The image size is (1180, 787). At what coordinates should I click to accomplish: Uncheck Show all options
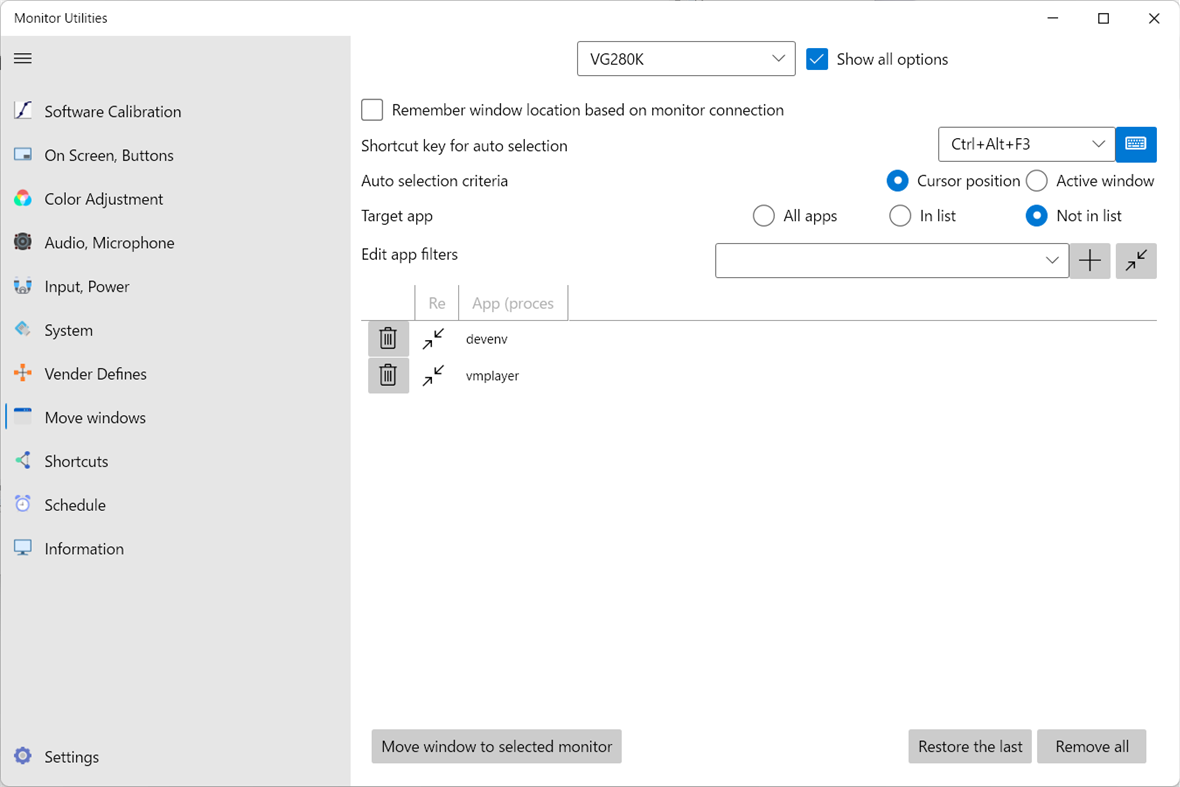click(x=817, y=59)
